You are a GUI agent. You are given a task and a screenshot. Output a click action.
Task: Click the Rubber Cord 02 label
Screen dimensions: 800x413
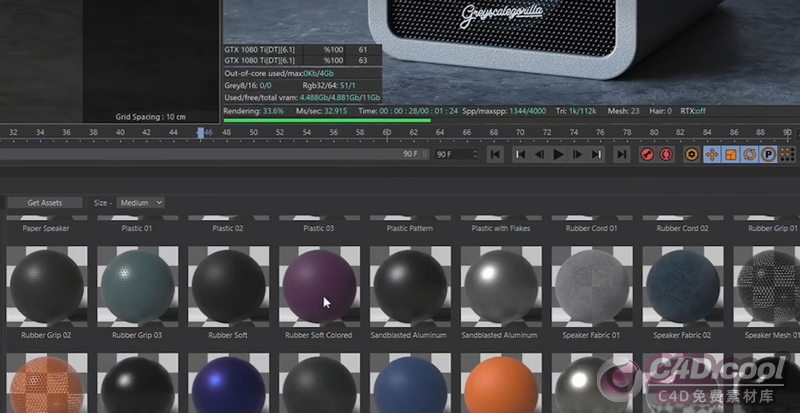tap(682, 228)
